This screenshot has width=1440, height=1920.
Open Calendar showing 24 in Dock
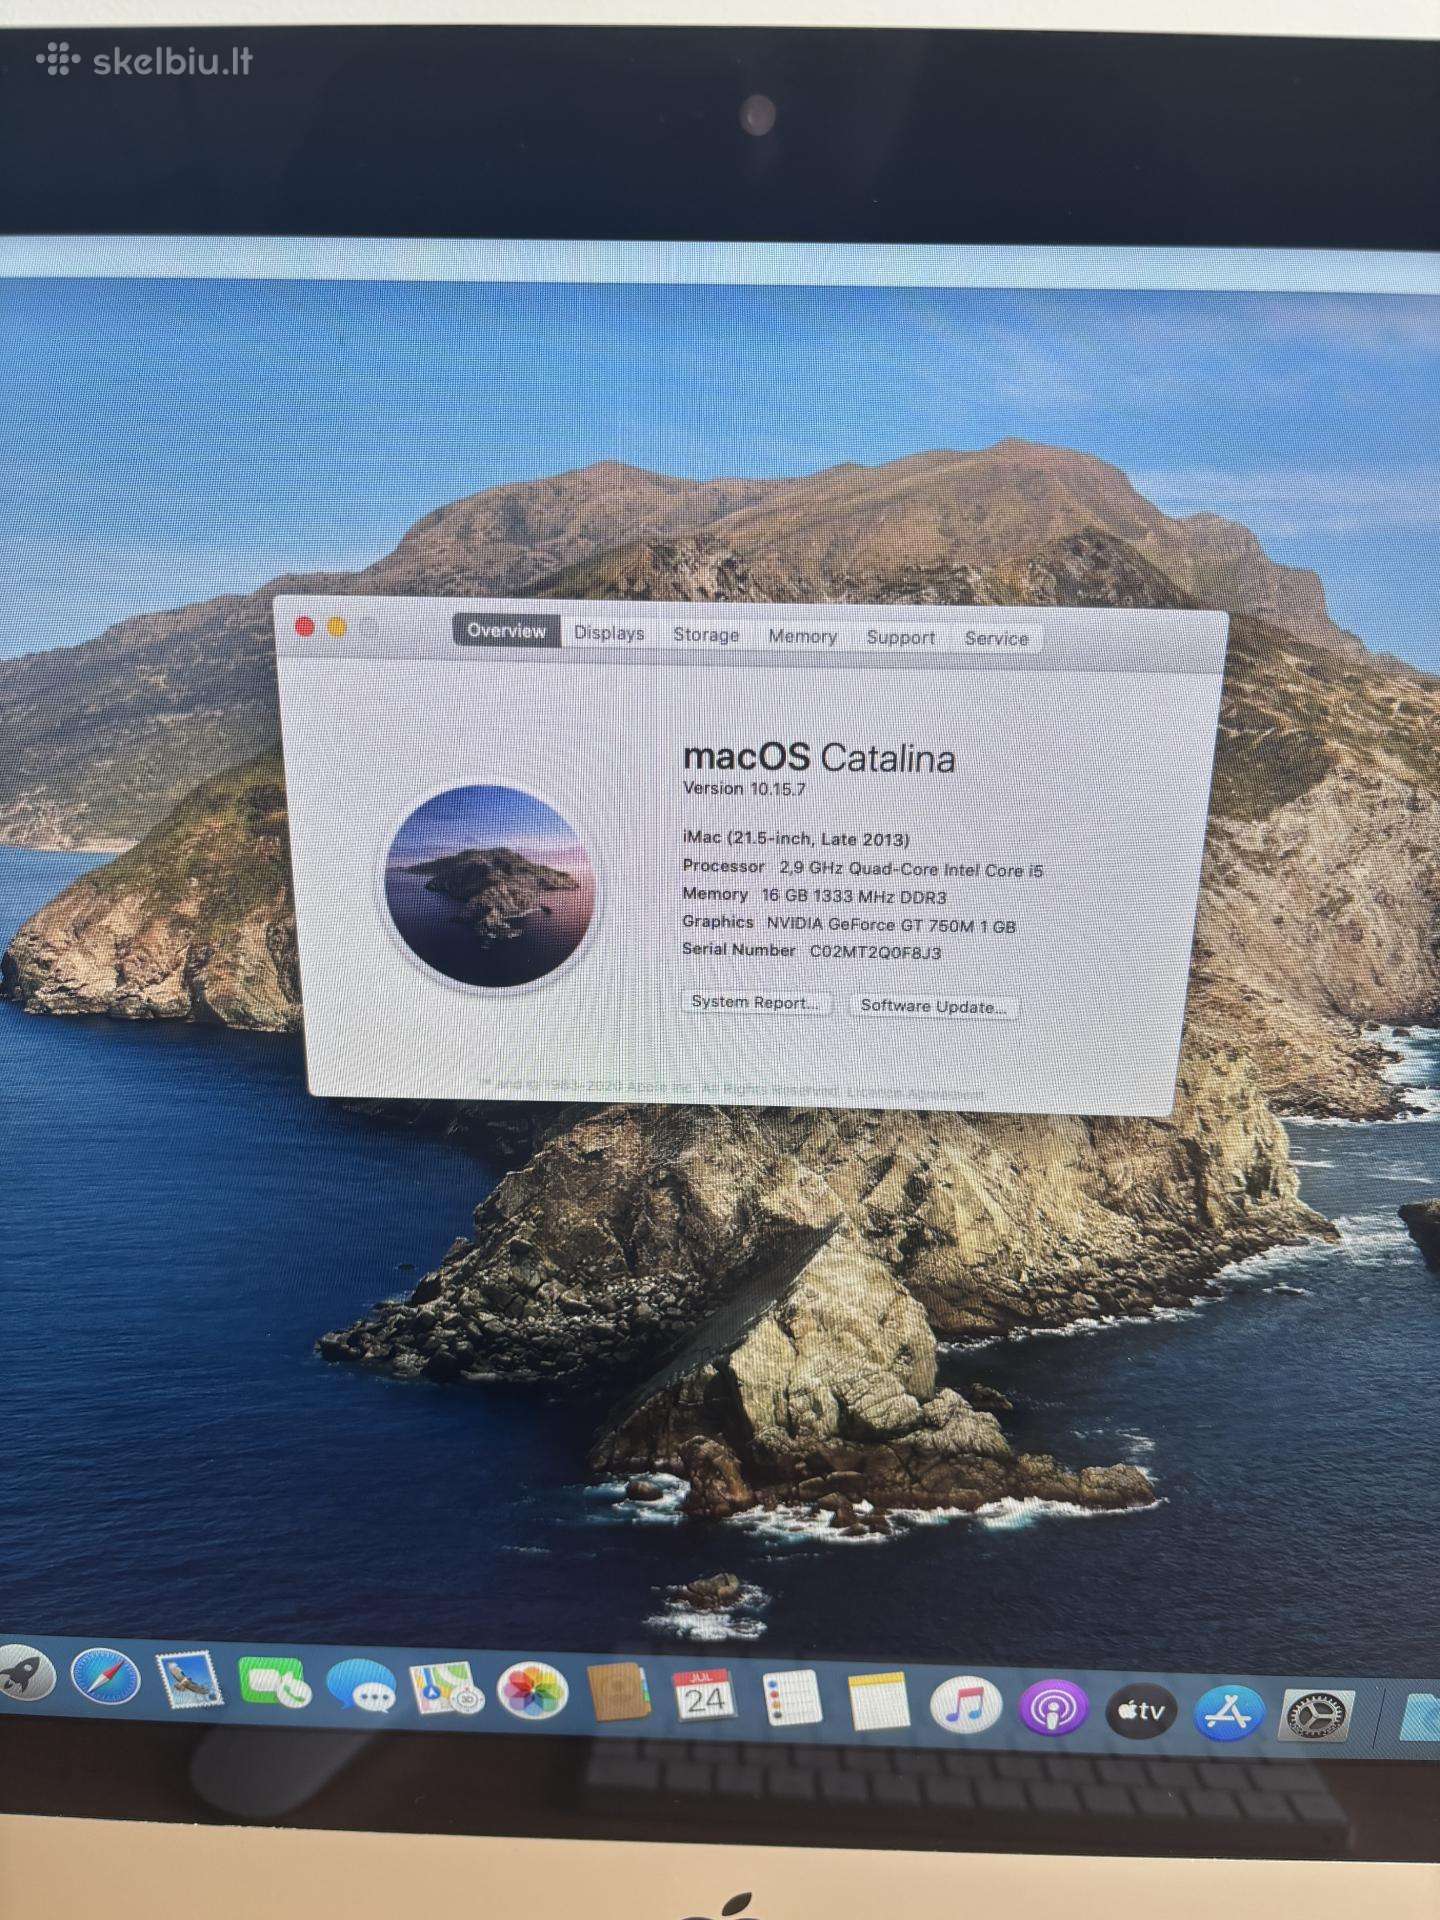tap(705, 1697)
